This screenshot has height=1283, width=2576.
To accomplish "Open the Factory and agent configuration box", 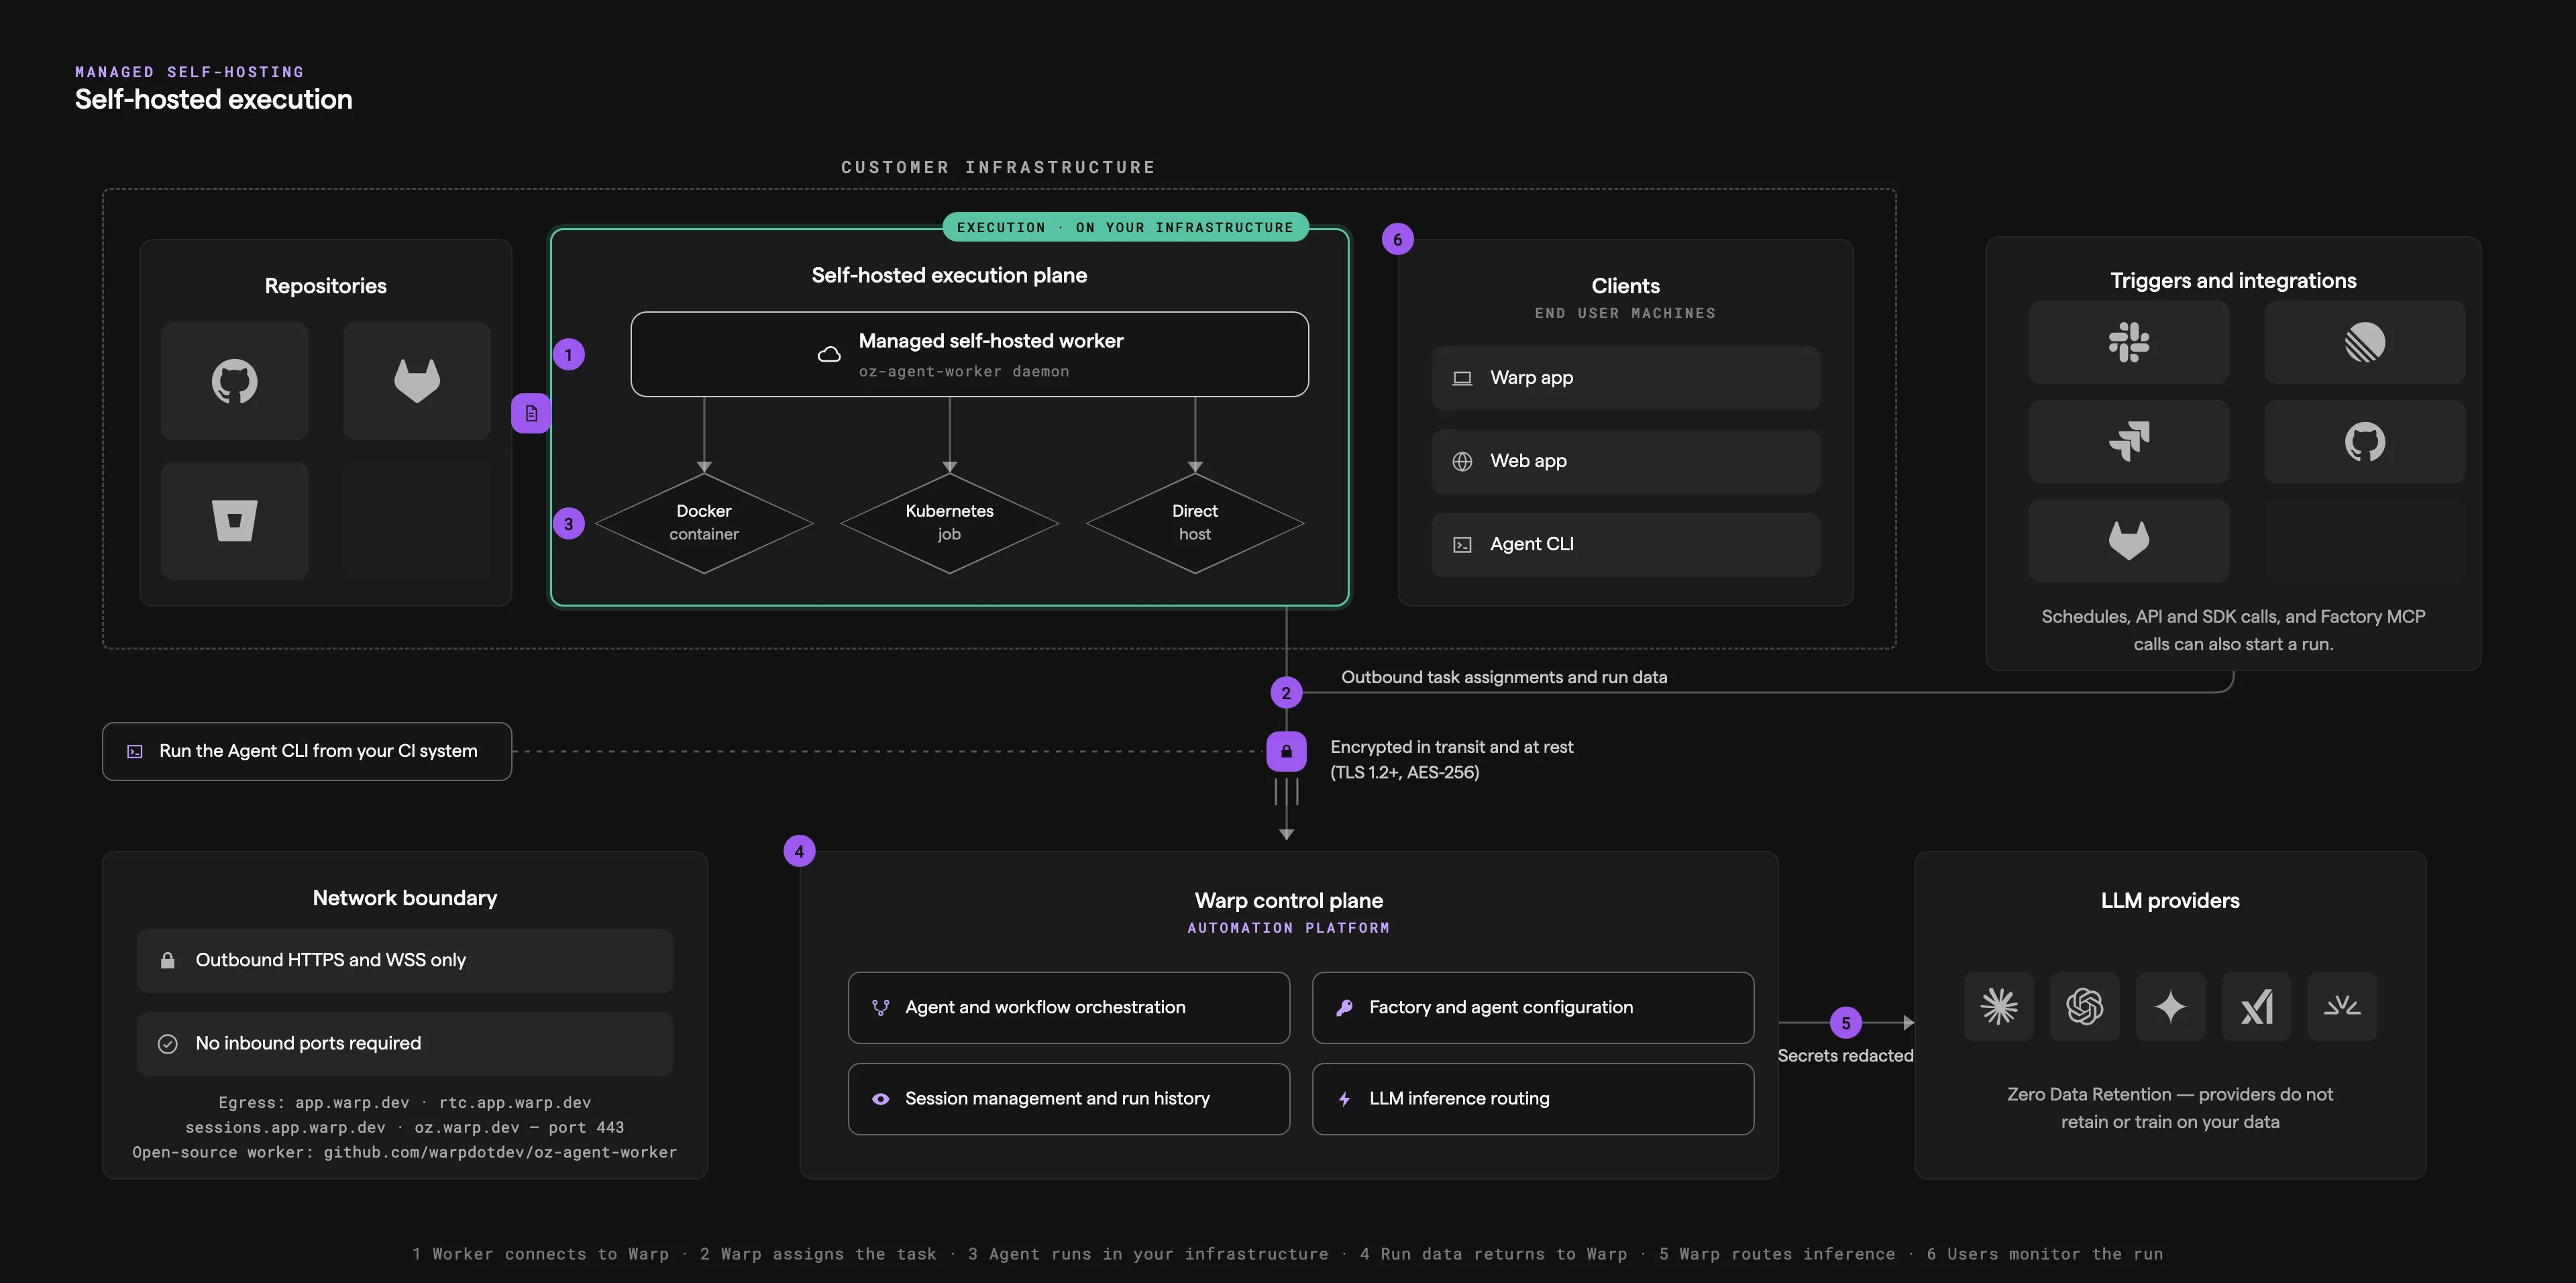I will click(x=1532, y=1007).
